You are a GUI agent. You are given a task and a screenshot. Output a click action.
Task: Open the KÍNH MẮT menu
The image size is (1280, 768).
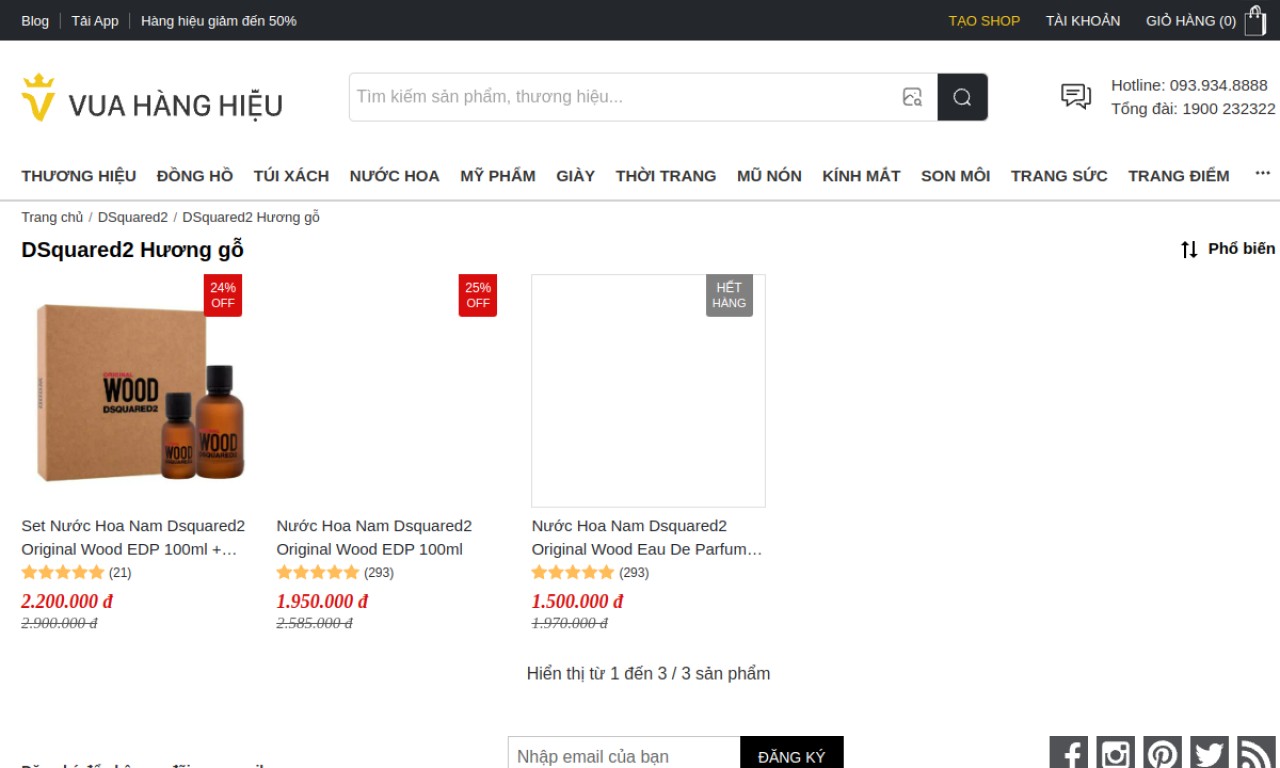(861, 176)
